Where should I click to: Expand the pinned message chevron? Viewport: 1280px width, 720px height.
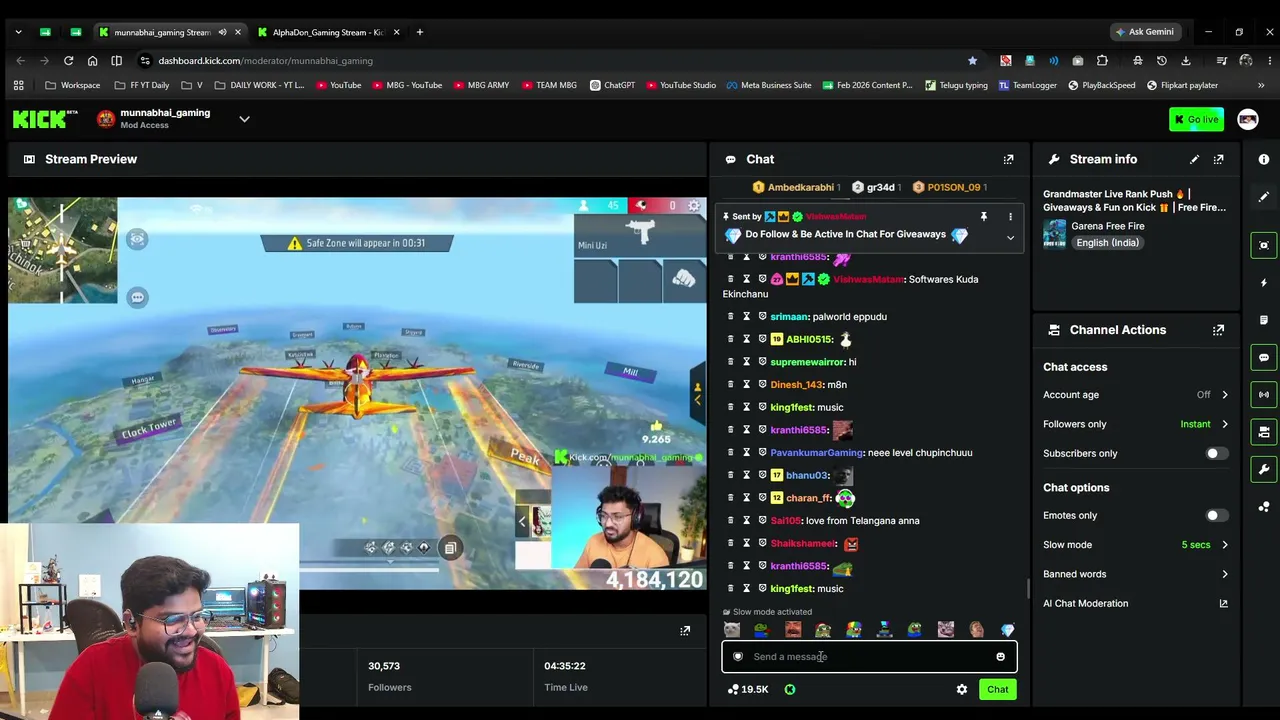(x=1010, y=238)
